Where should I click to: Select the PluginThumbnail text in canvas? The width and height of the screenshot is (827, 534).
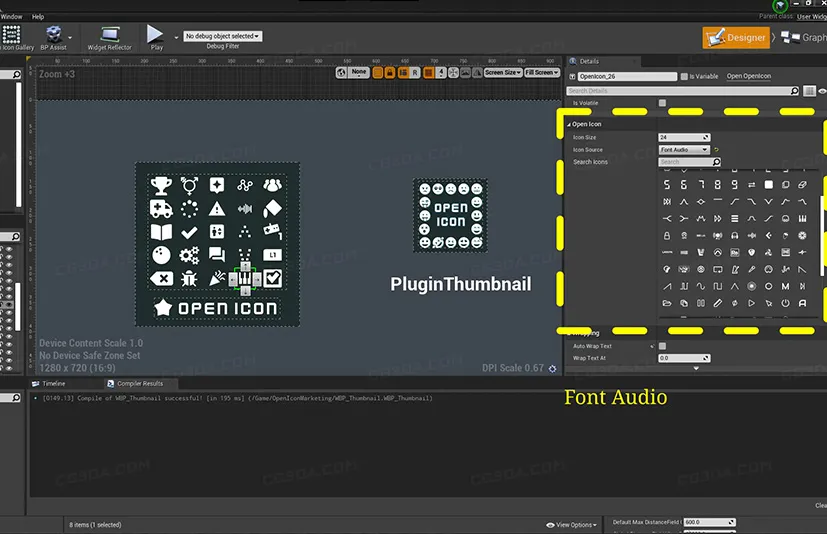pyautogui.click(x=460, y=284)
